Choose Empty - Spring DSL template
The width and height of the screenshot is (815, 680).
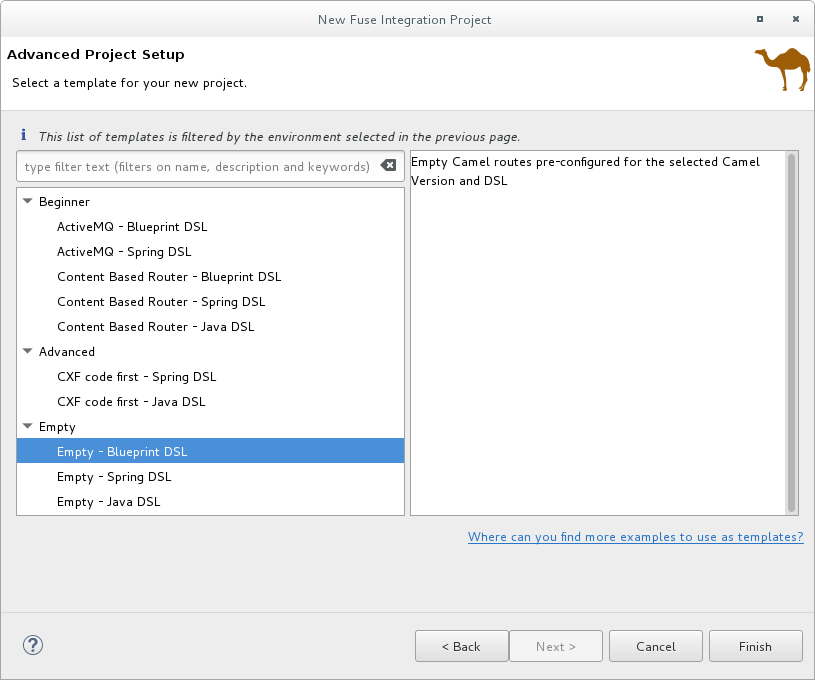tap(114, 477)
